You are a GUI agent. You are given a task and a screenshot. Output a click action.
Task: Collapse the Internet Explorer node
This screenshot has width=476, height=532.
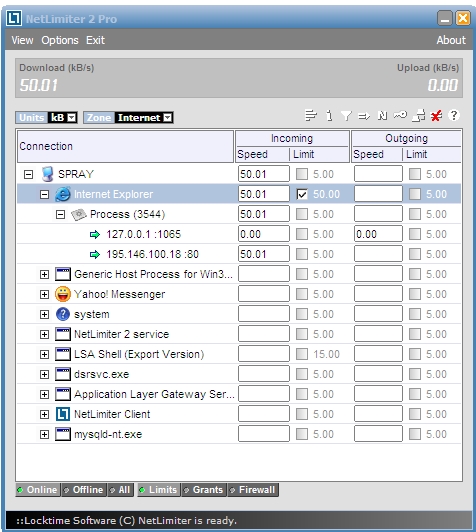pos(44,194)
